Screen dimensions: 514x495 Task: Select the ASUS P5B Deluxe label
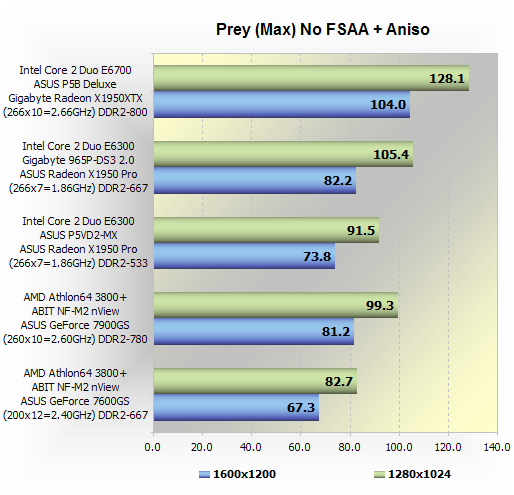(75, 84)
